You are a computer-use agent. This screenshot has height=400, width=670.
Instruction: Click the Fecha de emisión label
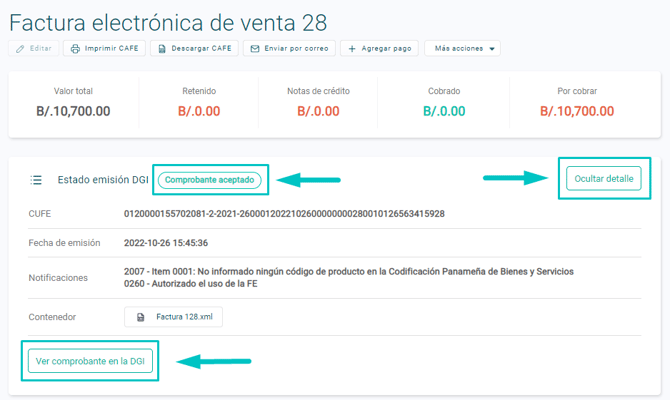[65, 243]
